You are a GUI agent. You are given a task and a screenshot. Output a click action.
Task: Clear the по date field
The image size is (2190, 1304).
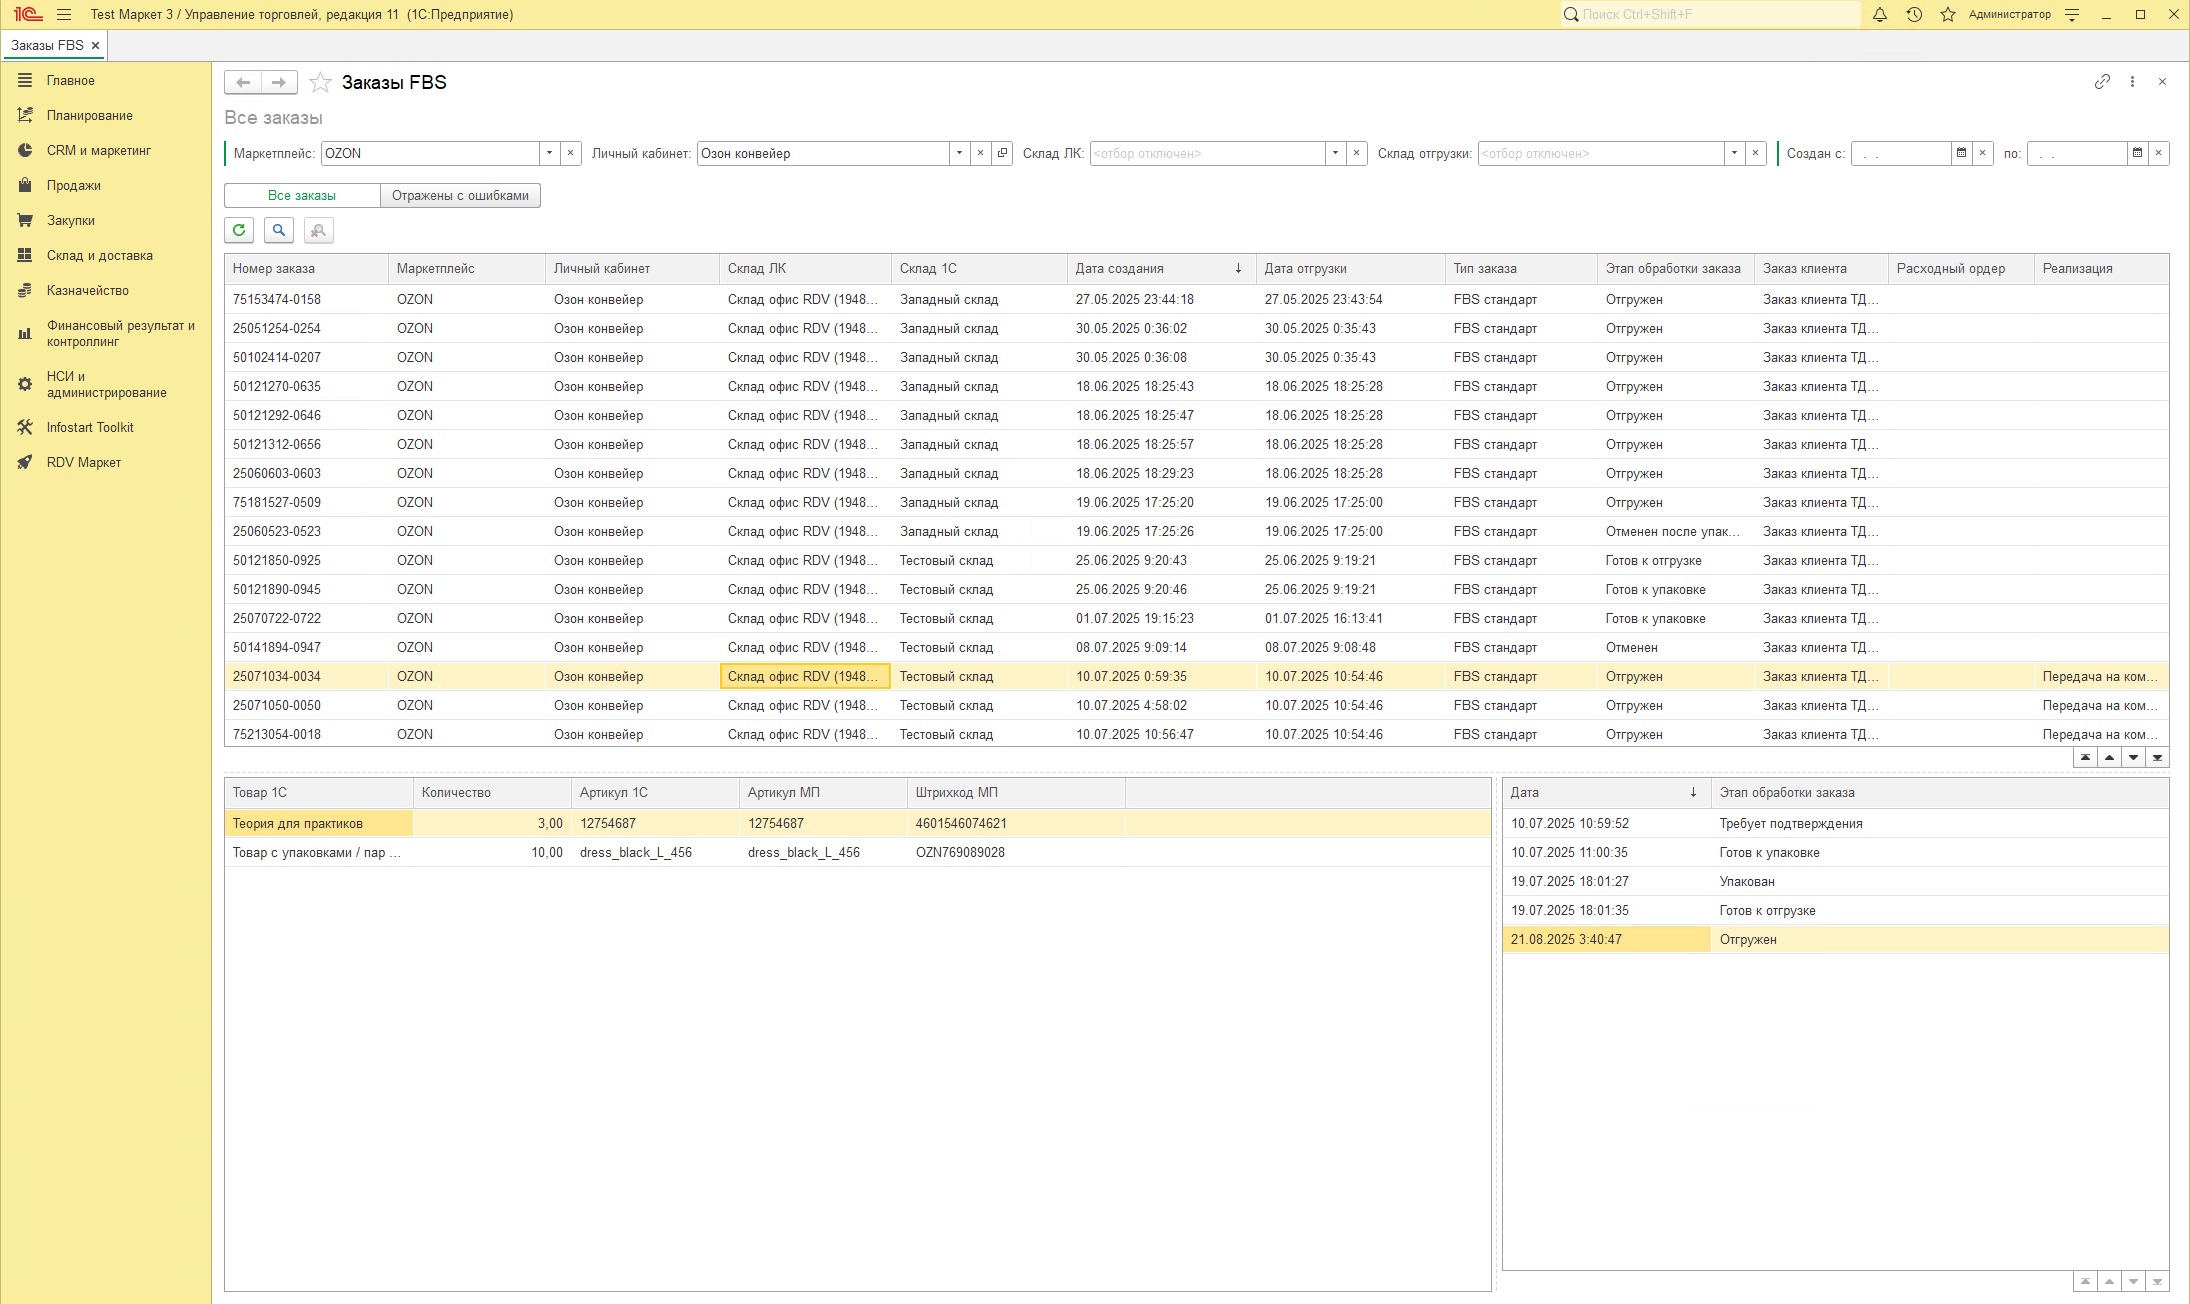point(2158,153)
